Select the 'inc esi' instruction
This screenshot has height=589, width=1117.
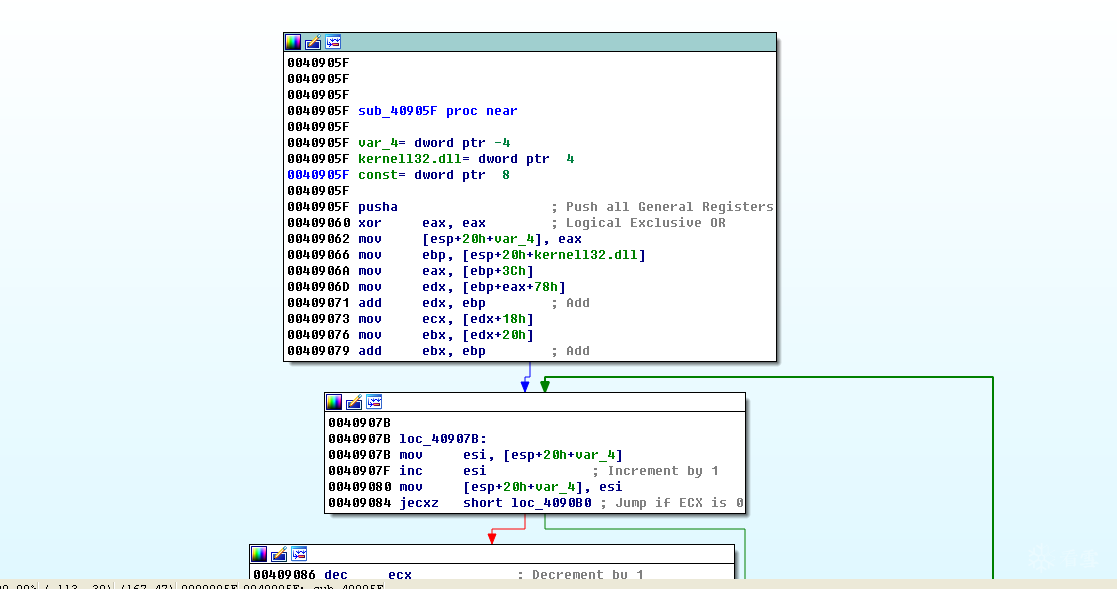coord(442,471)
